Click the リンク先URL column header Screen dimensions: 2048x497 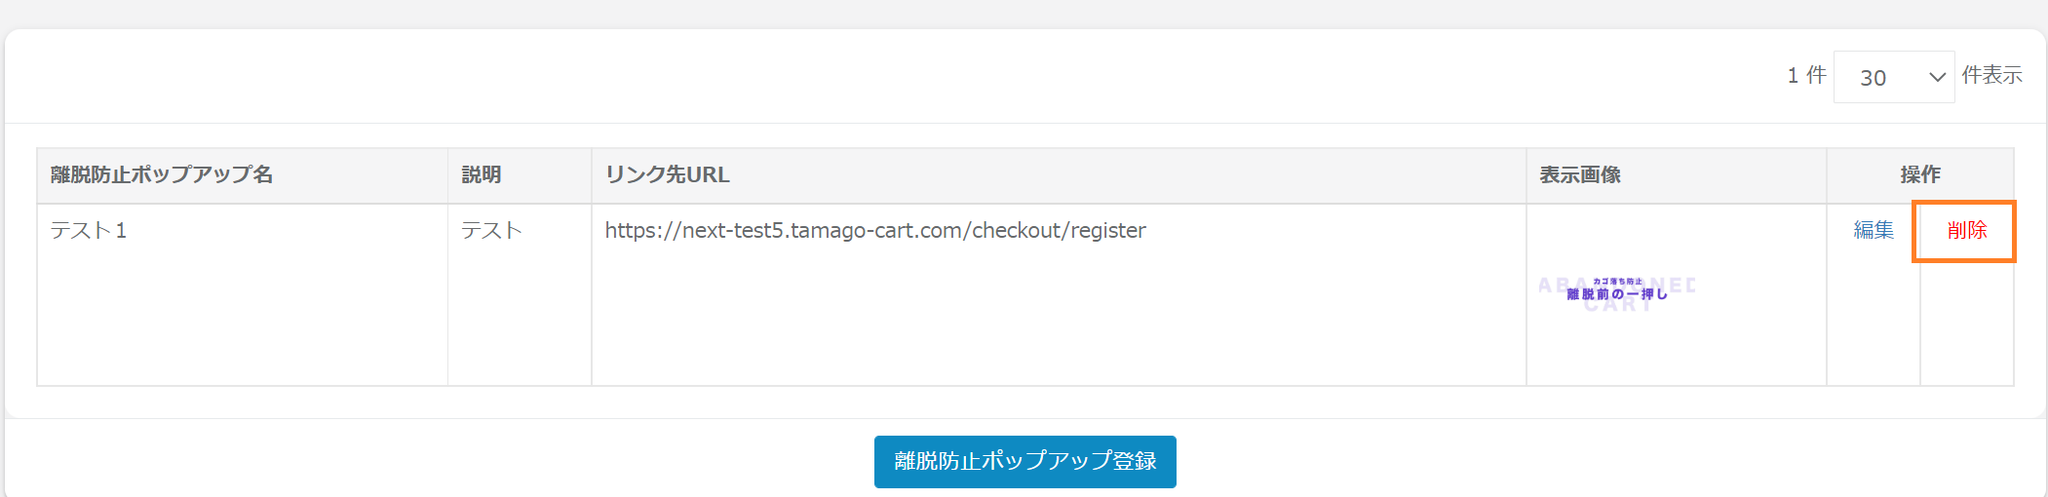coord(667,175)
